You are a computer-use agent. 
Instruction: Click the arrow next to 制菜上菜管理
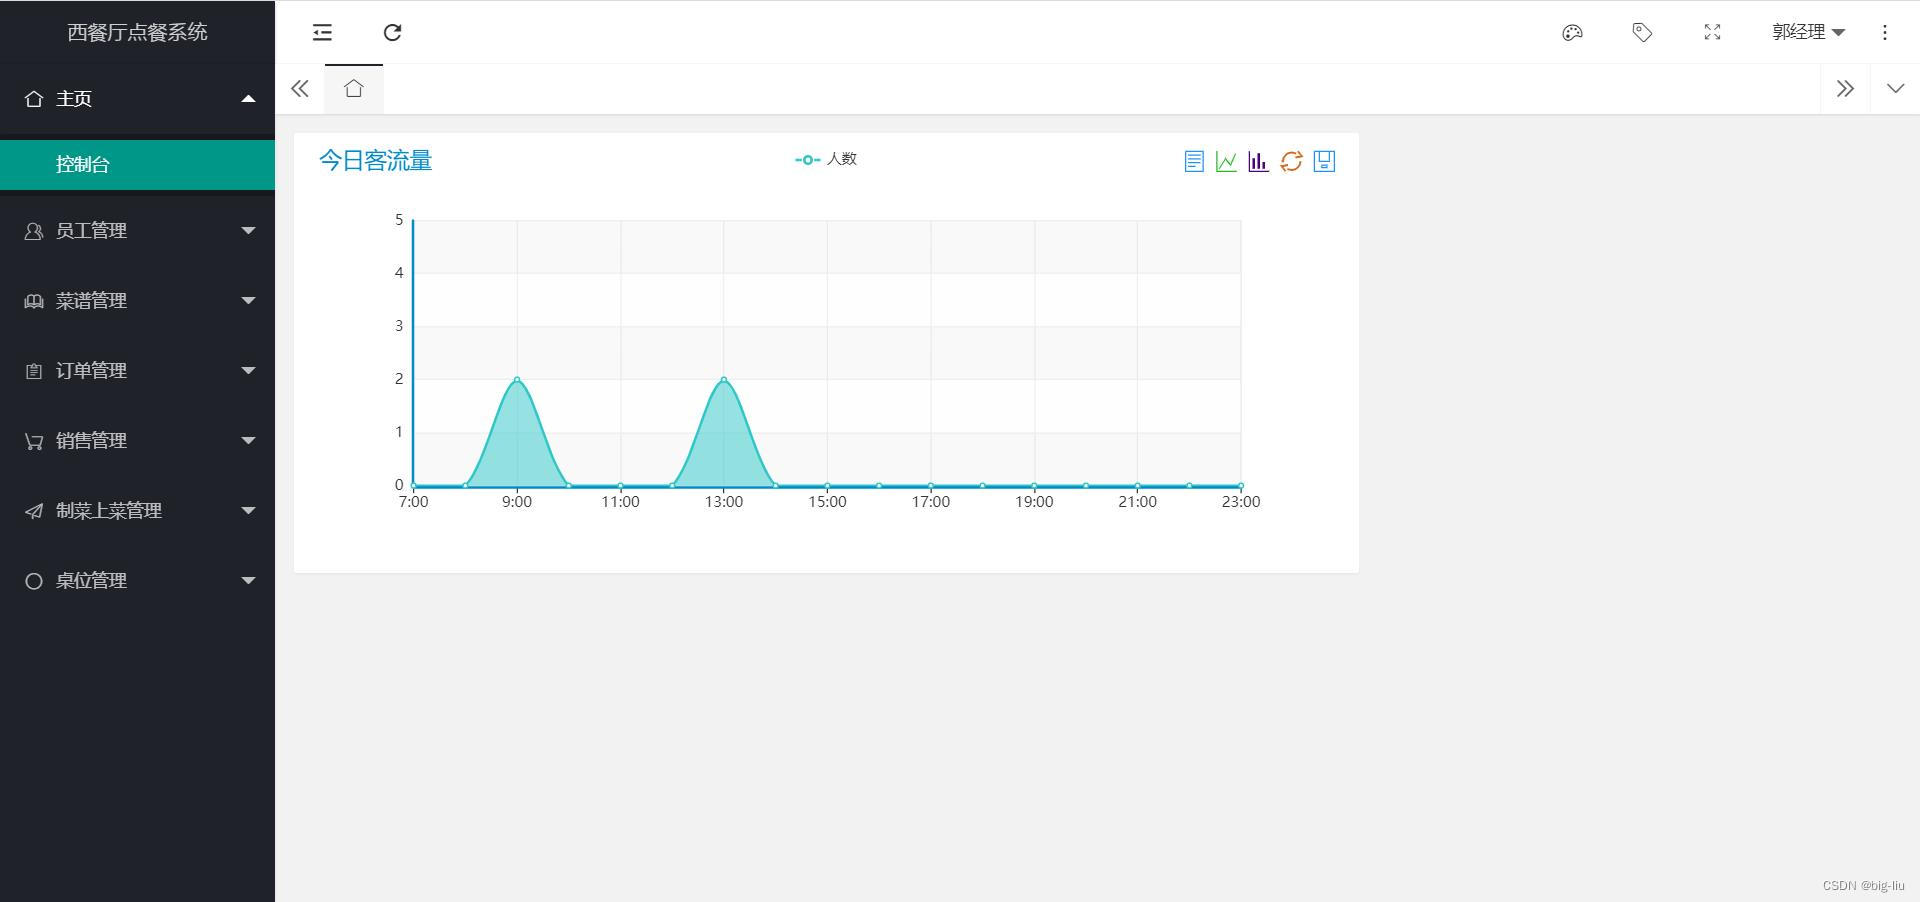point(249,510)
